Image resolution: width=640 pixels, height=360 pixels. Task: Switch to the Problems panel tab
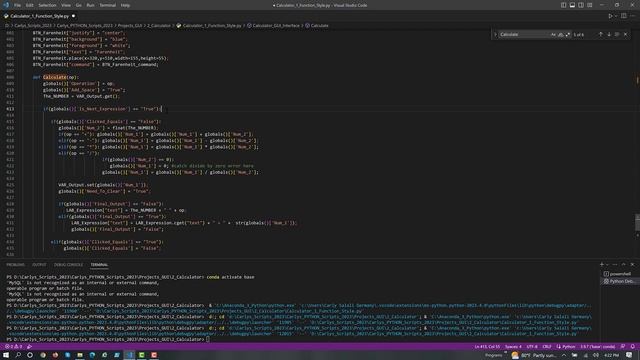15,265
